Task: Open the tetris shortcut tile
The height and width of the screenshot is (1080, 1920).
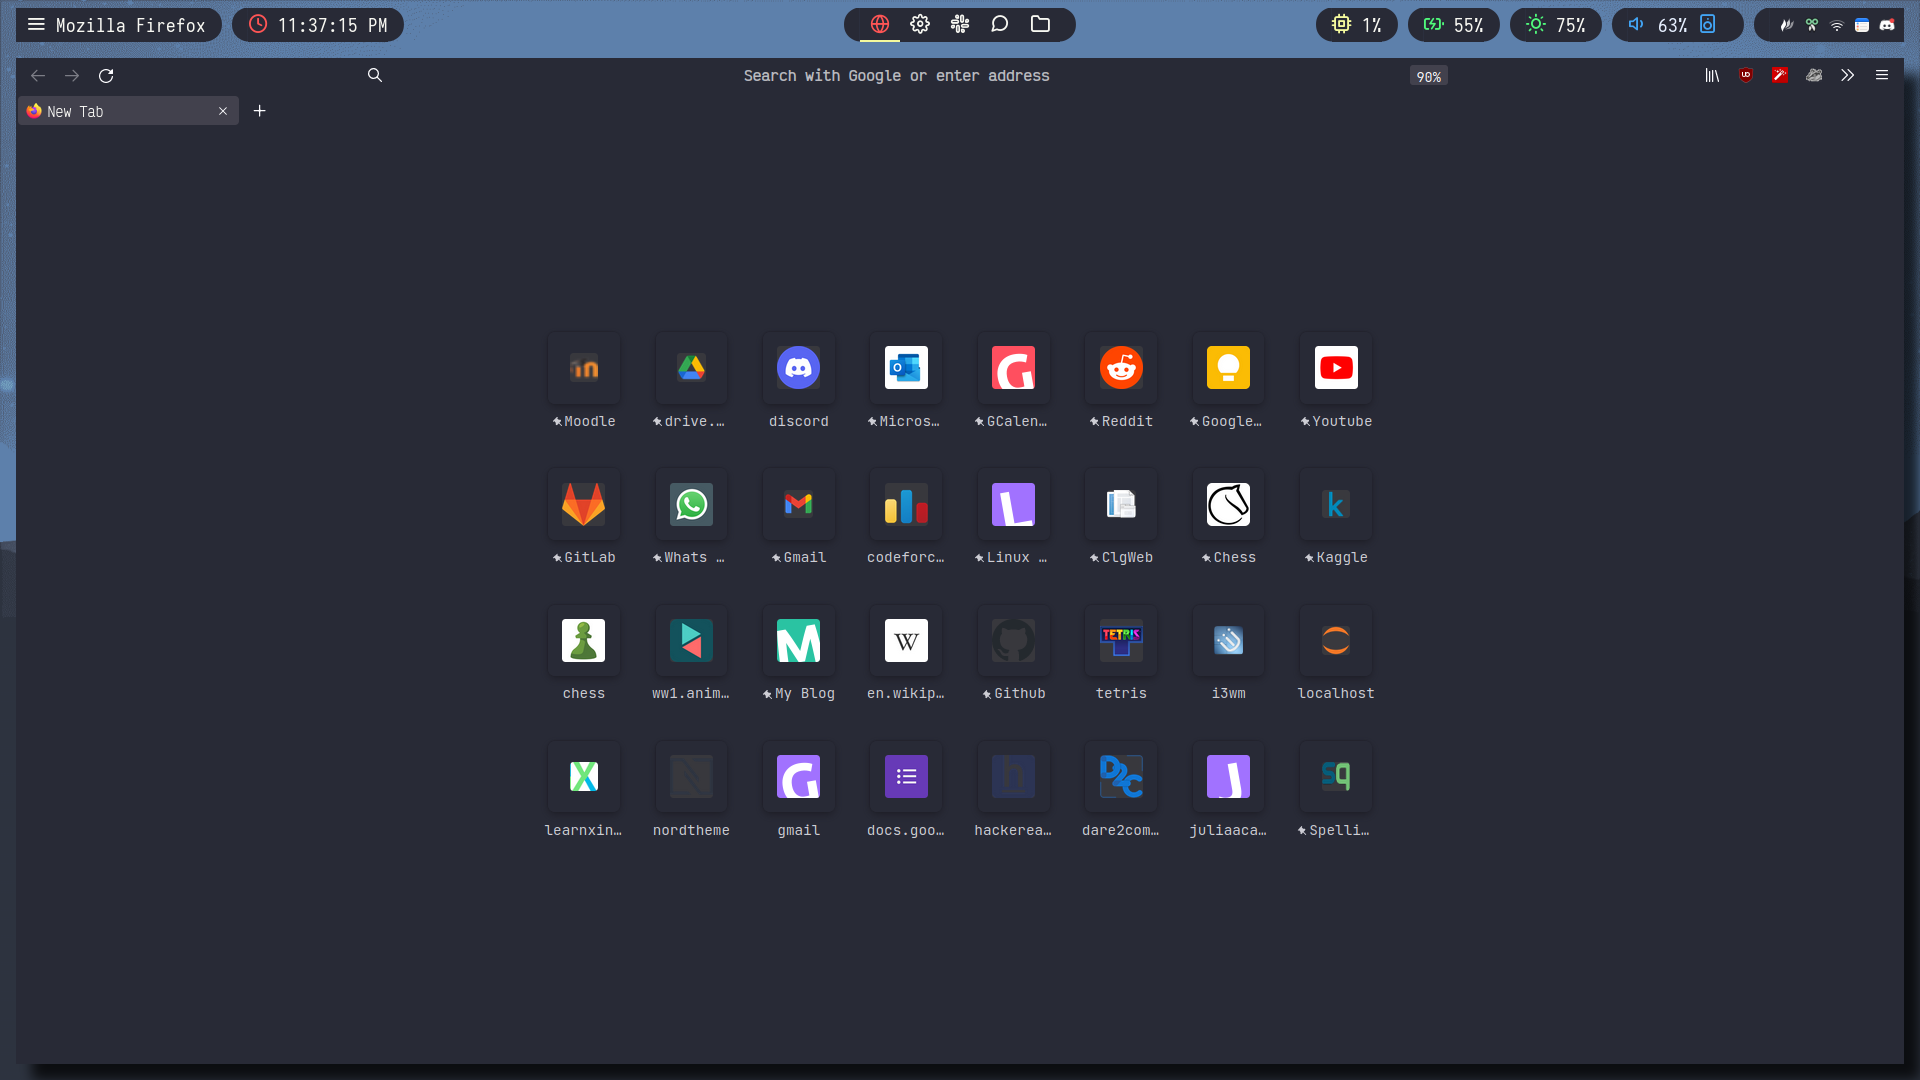Action: tap(1121, 641)
